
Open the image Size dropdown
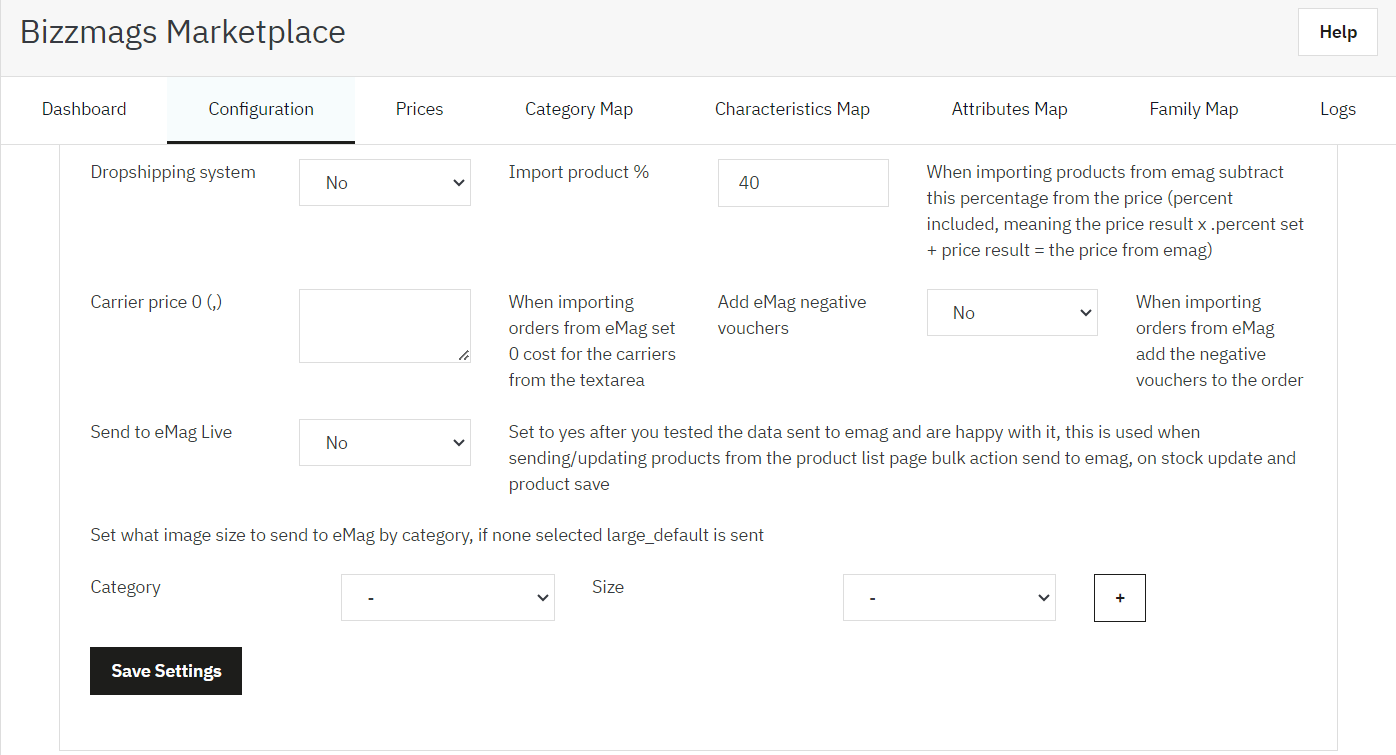tap(949, 597)
